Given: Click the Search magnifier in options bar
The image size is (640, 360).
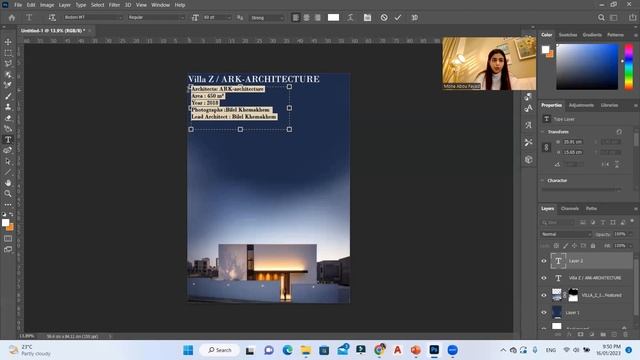Looking at the screenshot, I should tap(601, 18).
